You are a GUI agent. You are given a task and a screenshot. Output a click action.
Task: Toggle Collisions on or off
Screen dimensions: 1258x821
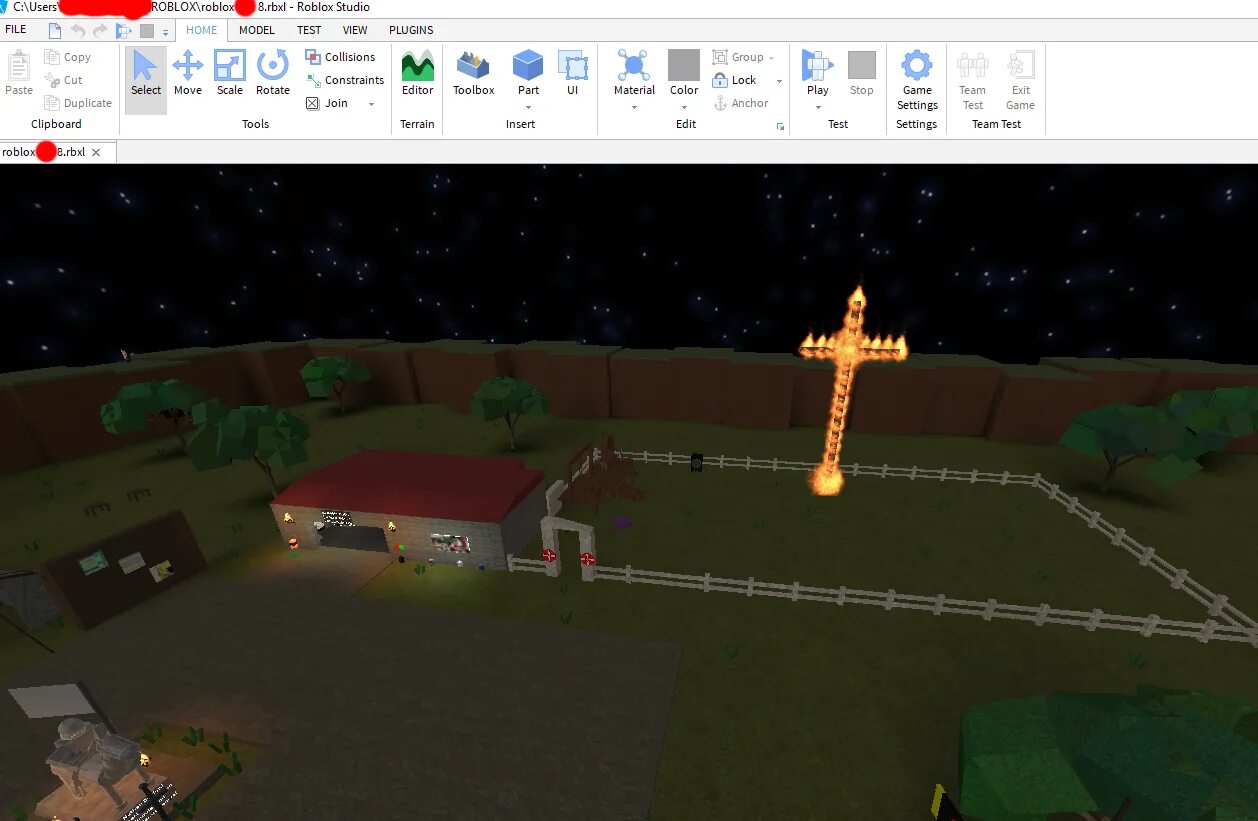[340, 57]
